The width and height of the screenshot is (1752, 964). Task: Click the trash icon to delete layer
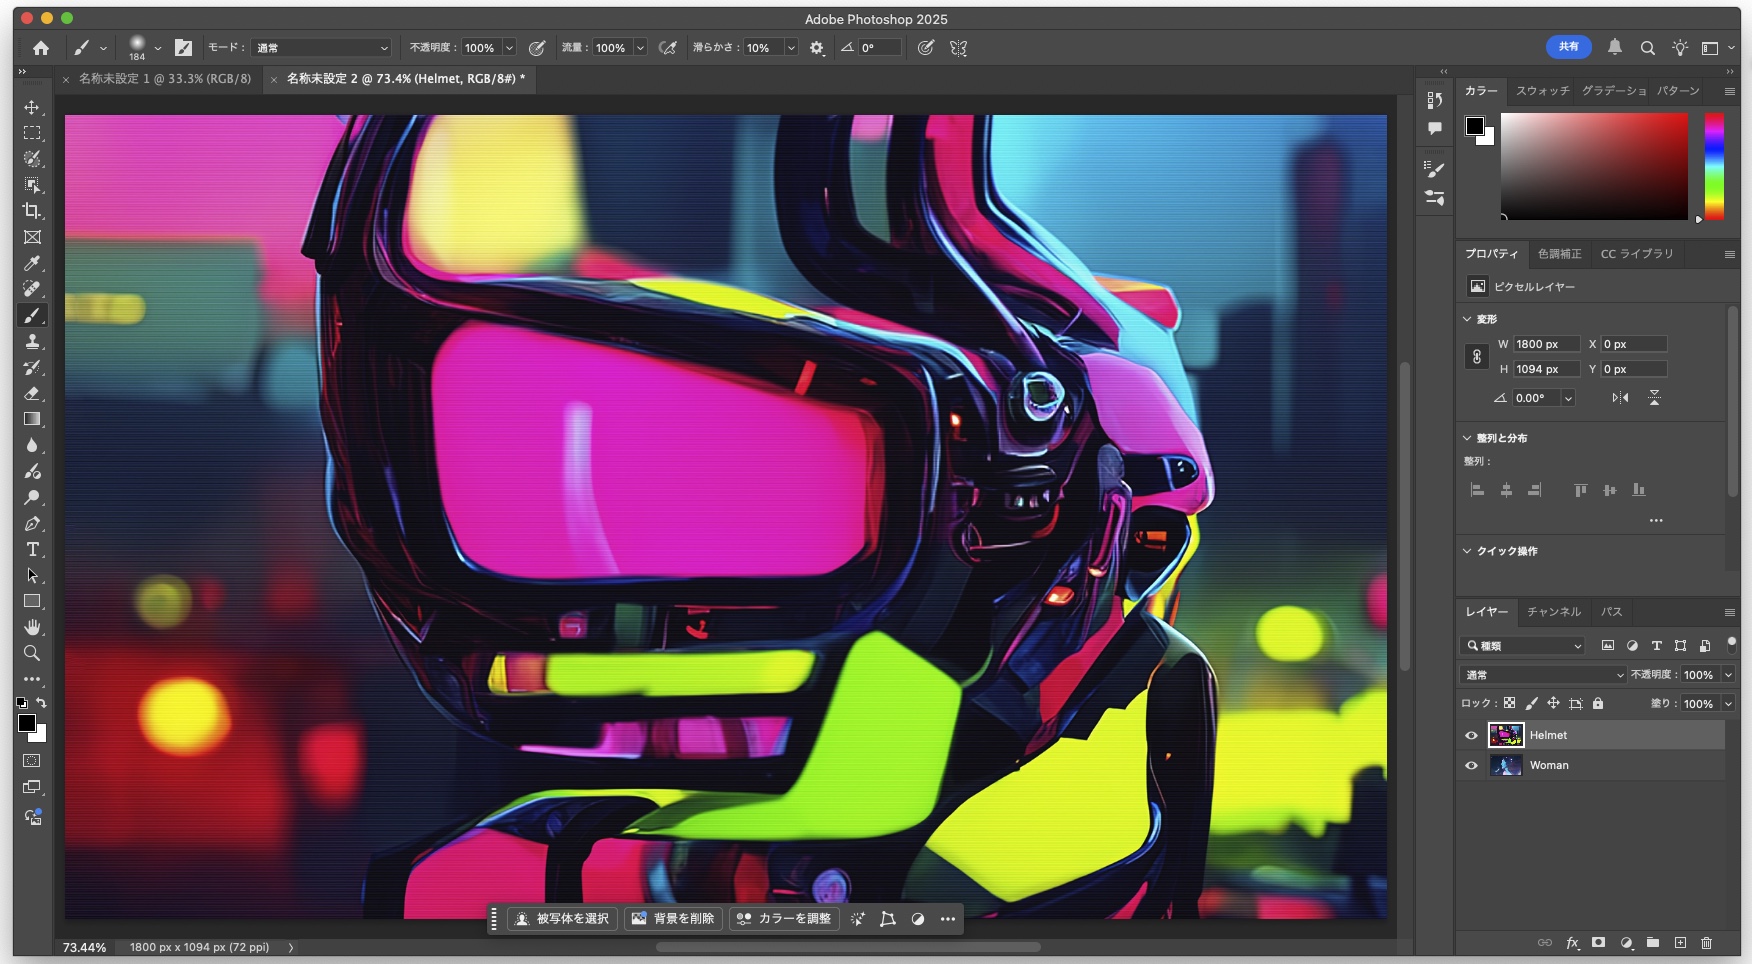click(x=1706, y=943)
